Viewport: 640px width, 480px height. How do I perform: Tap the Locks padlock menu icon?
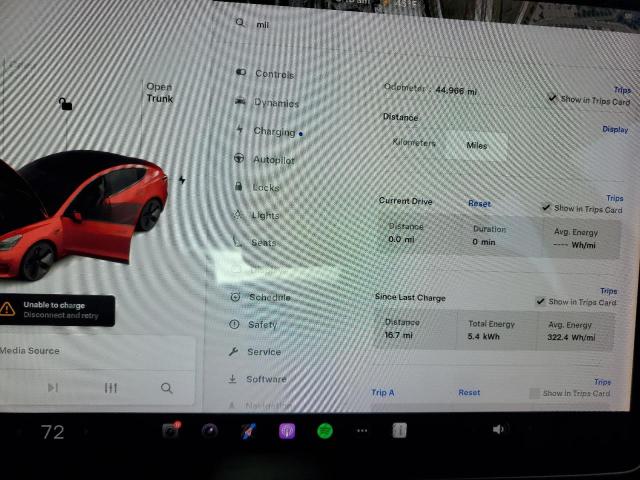[238, 186]
